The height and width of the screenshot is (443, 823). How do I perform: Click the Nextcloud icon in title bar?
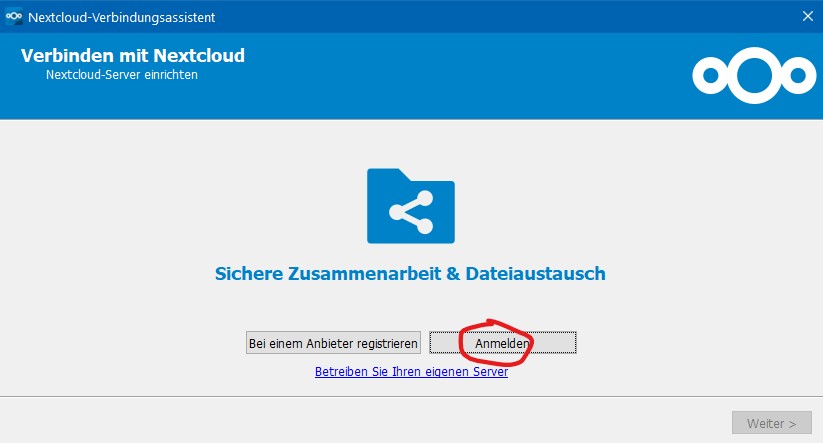tap(14, 16)
